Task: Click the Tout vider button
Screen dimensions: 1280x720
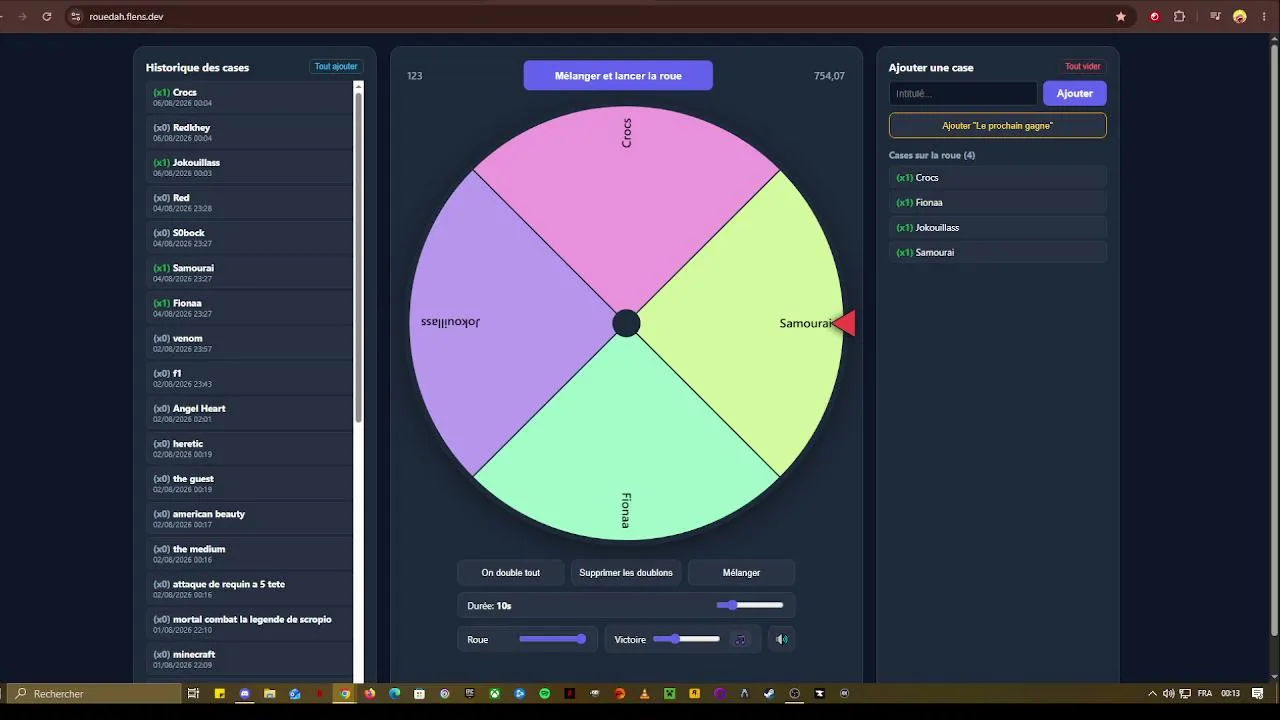Action: point(1082,67)
